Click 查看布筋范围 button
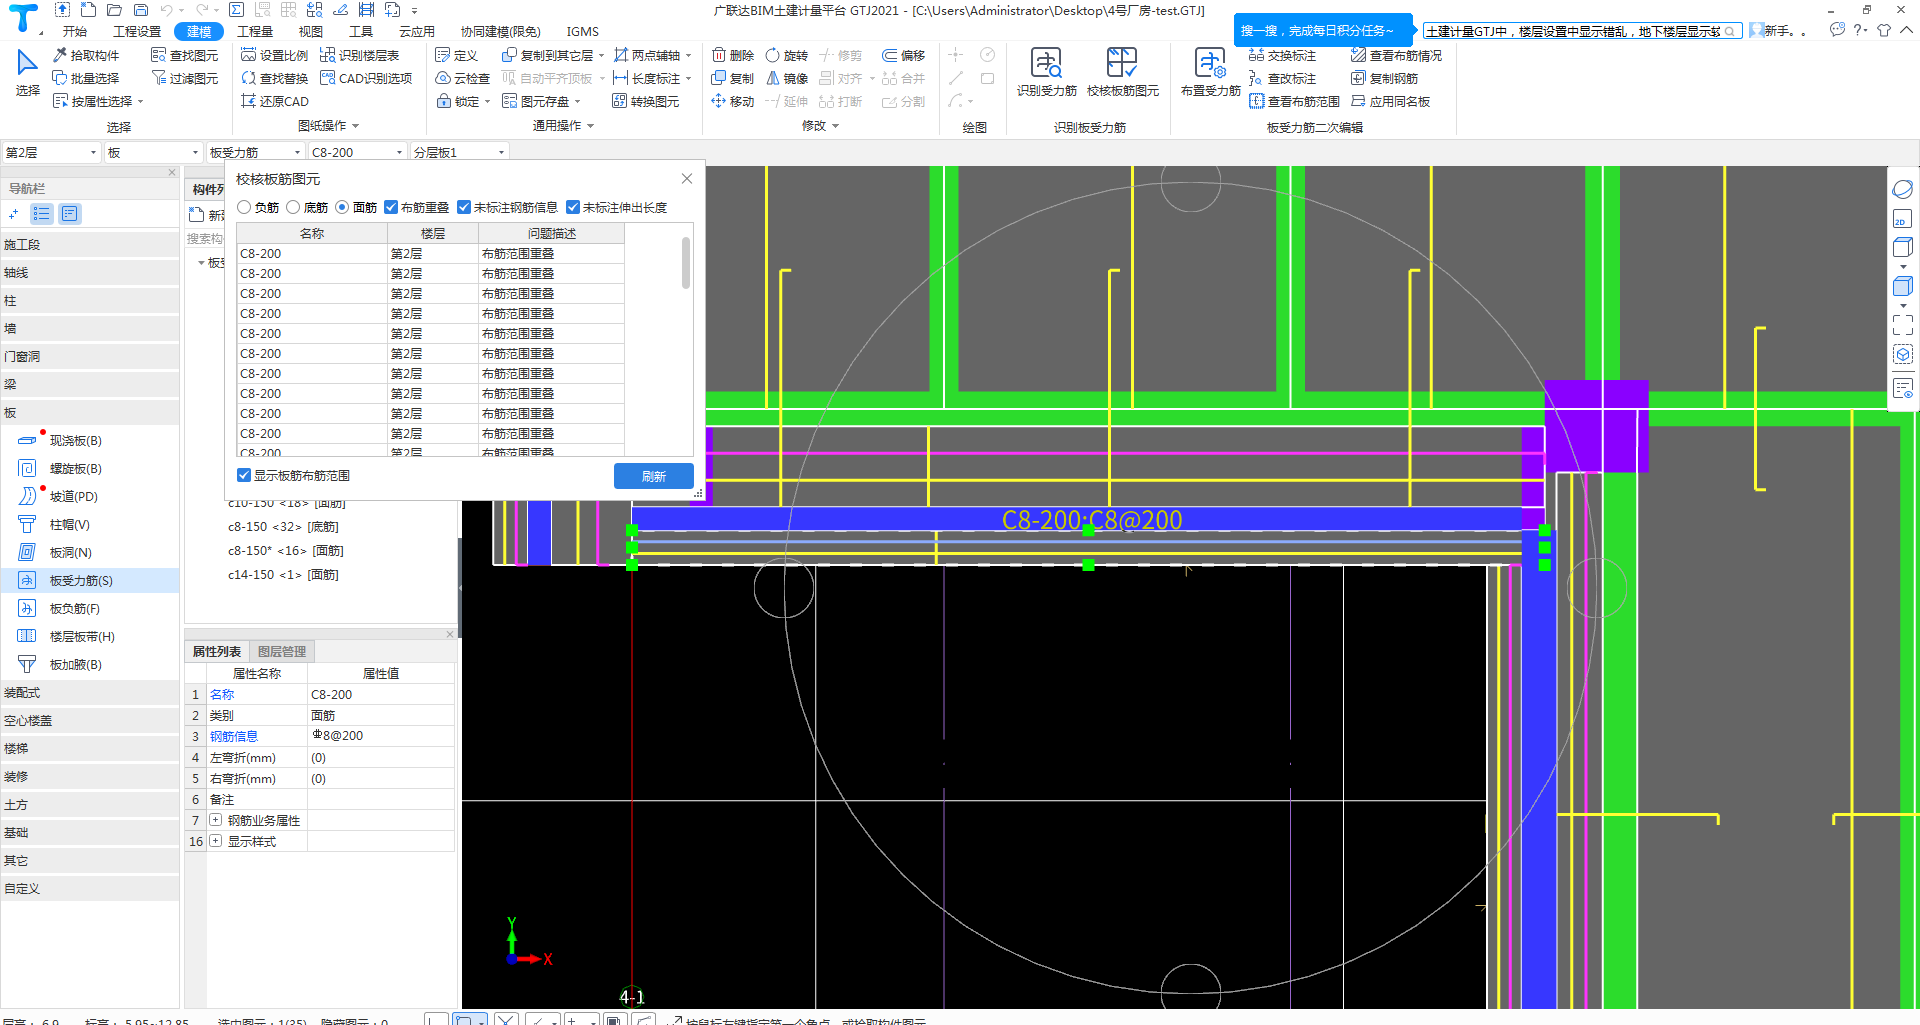The width and height of the screenshot is (1920, 1025). pos(1295,101)
